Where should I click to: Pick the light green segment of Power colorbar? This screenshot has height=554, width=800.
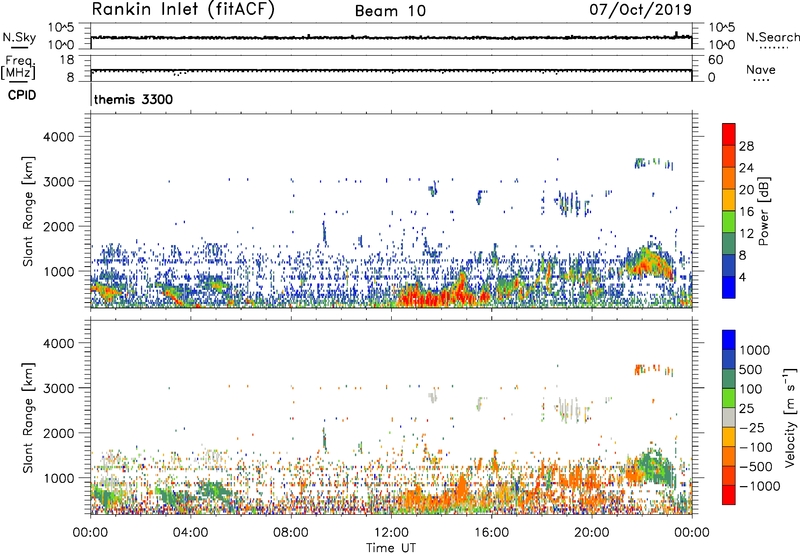coord(729,222)
